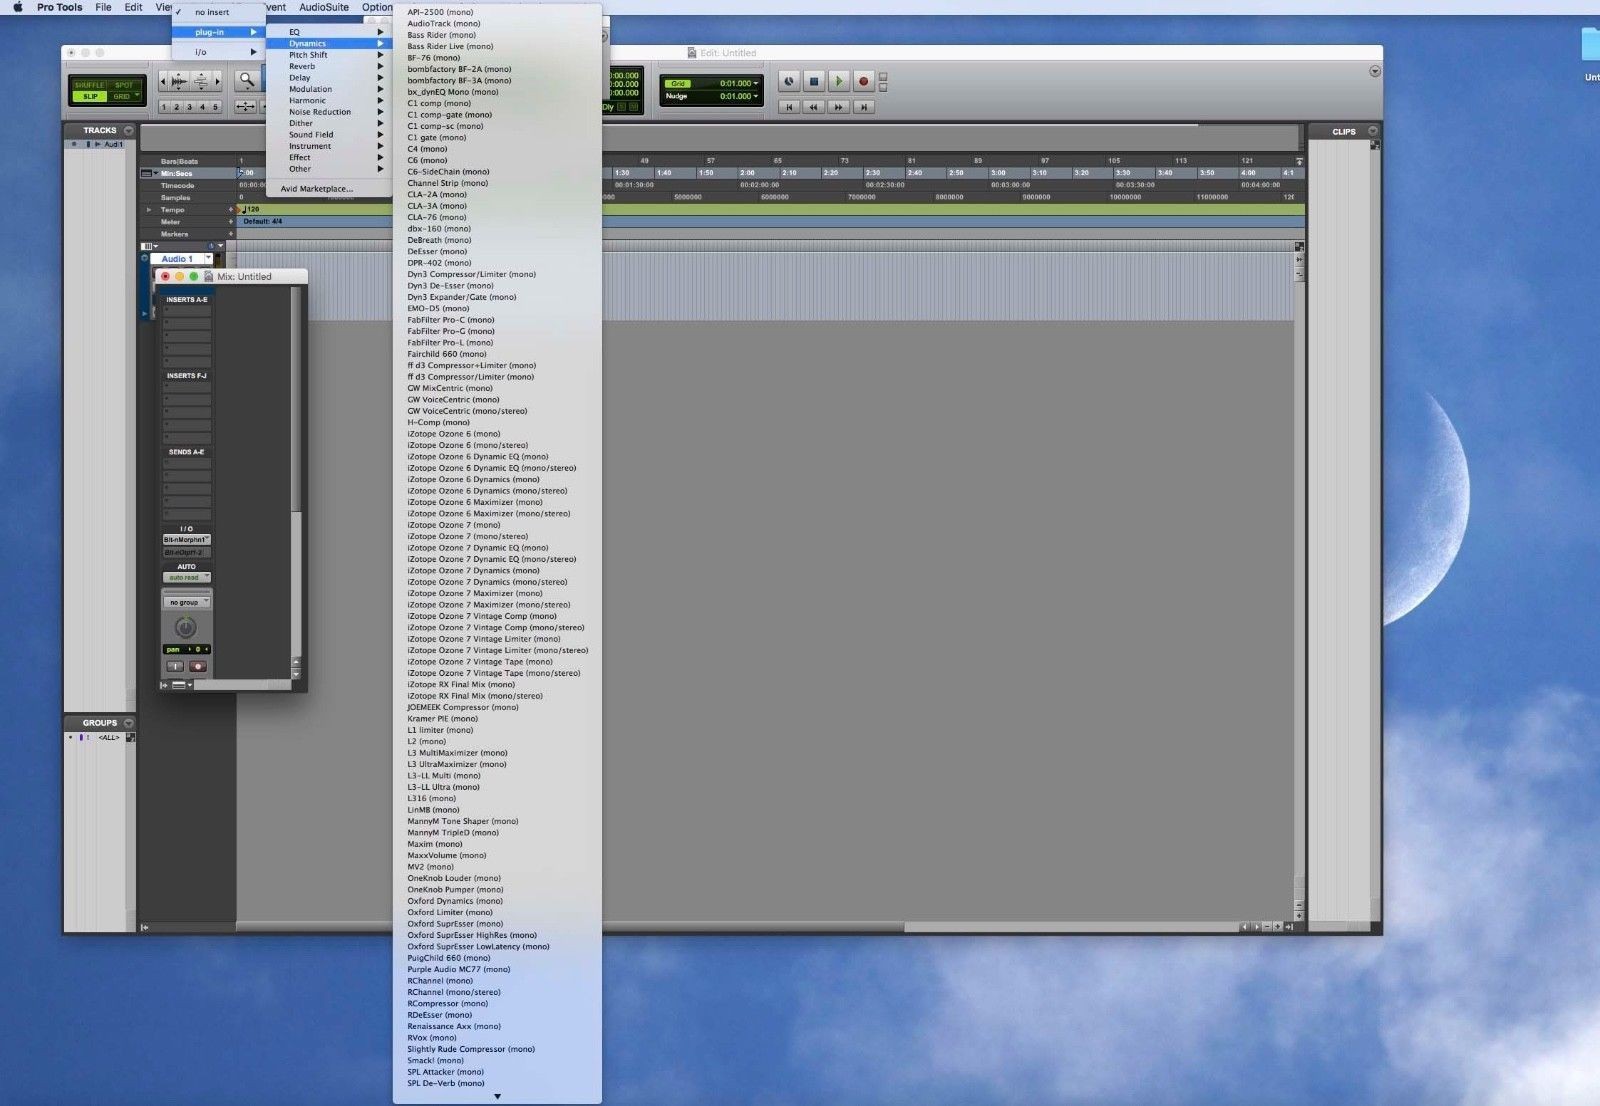
Task: Recall zoom preset 5
Action: coord(215,107)
